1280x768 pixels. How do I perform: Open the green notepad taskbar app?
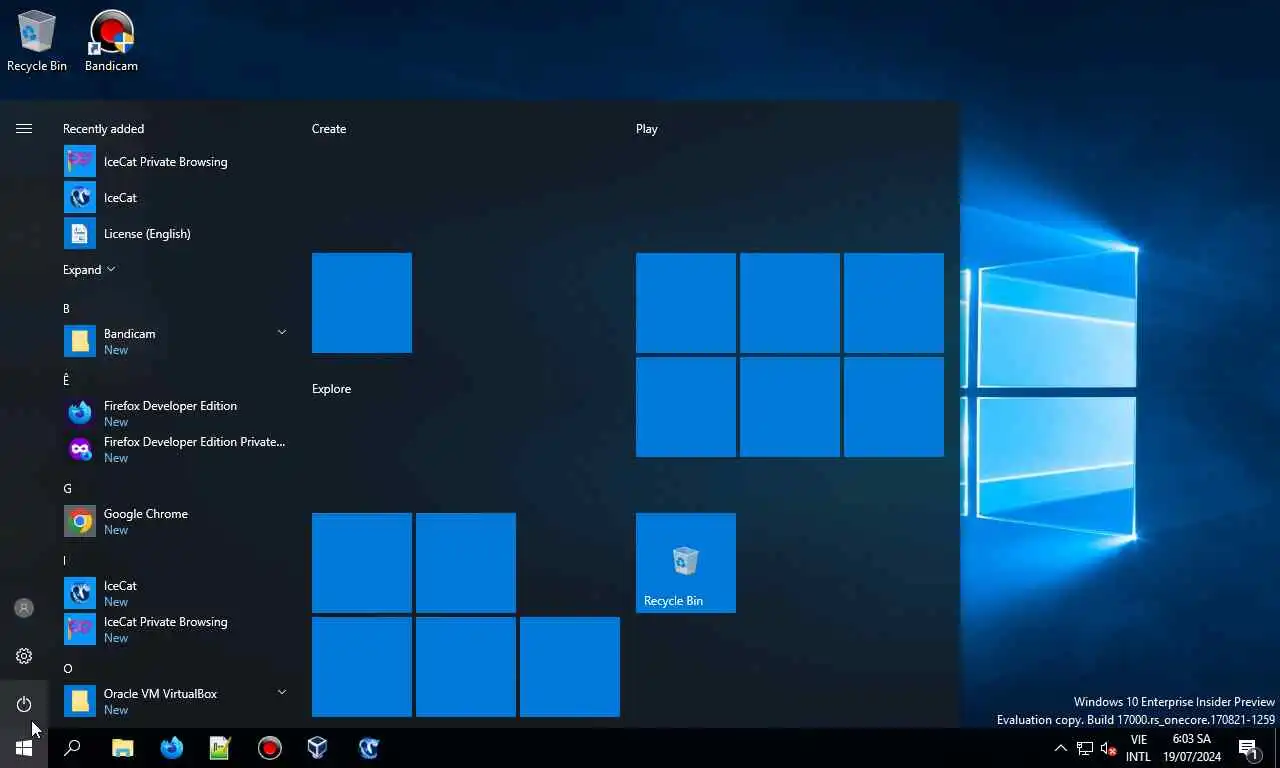[x=220, y=748]
